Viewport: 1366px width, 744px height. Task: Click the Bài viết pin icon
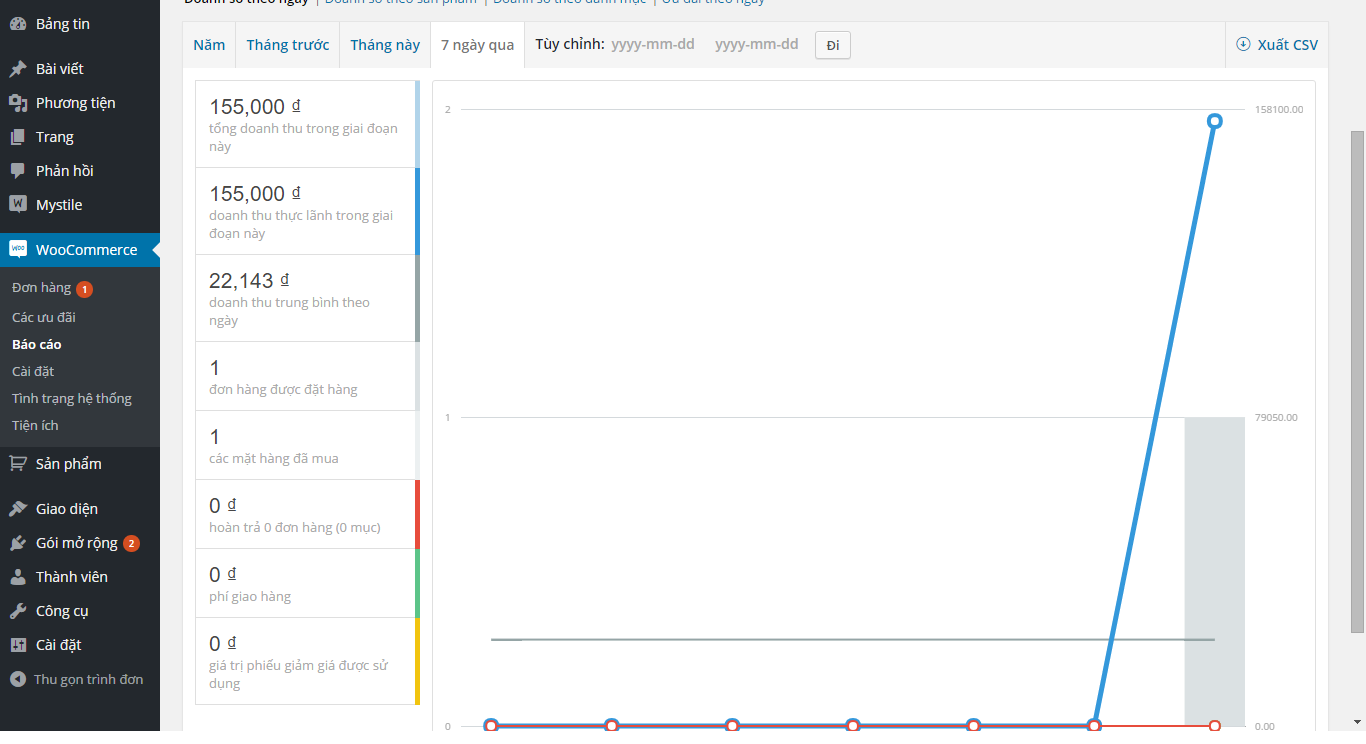click(x=18, y=69)
